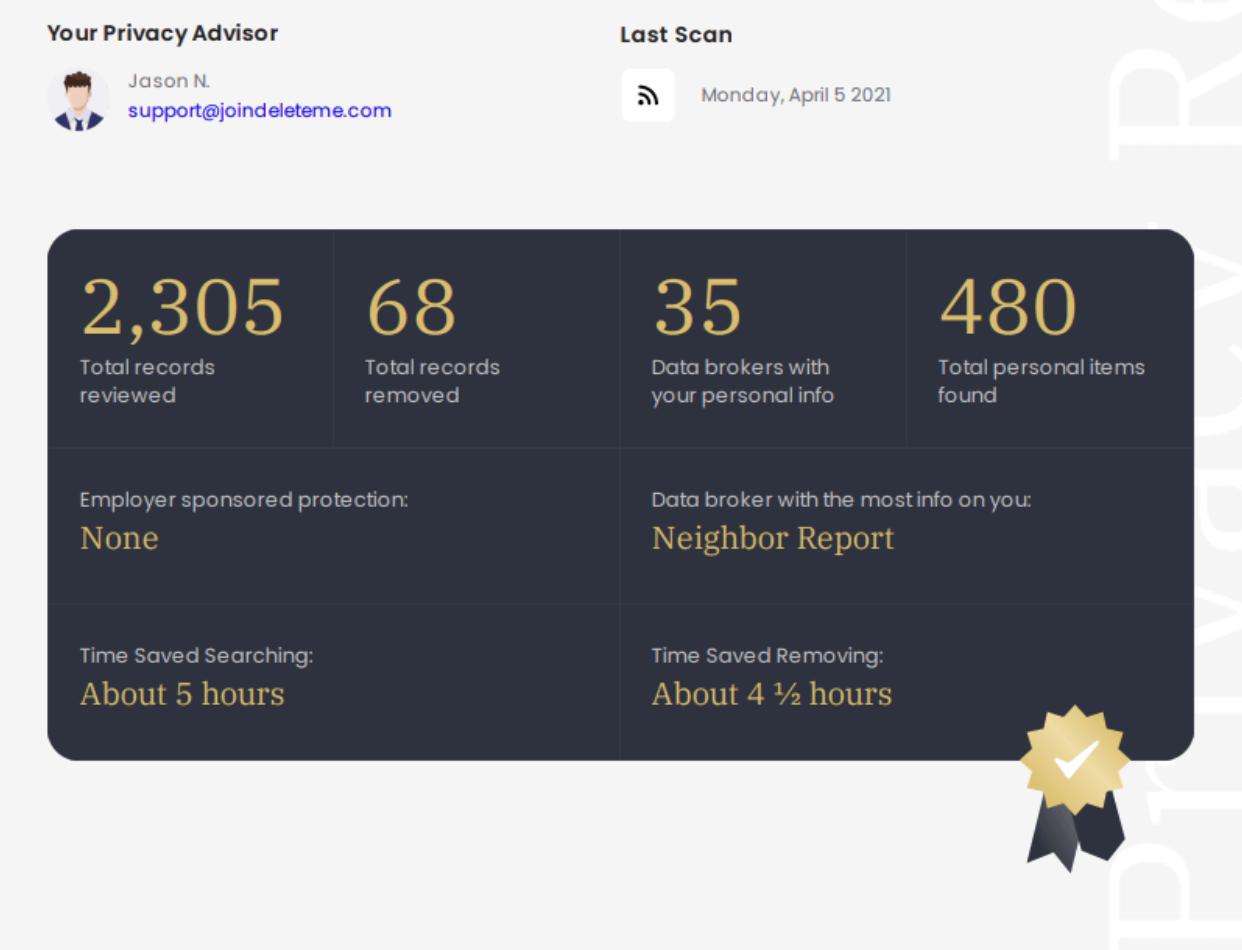Click the 35 data brokers count

click(x=697, y=308)
